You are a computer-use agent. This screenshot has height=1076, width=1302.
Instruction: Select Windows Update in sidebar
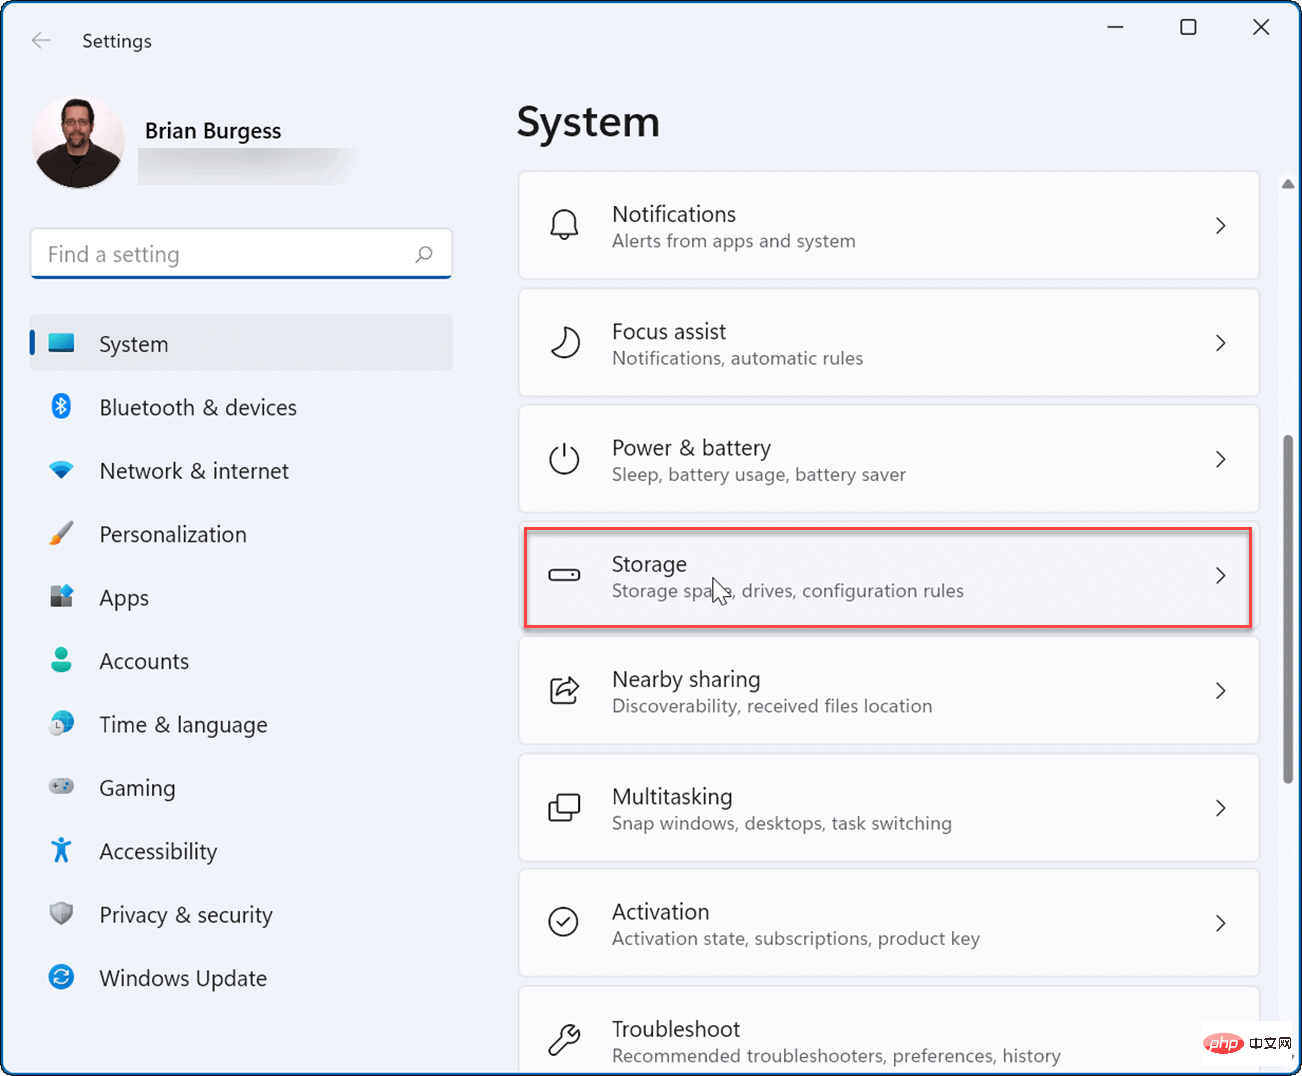[x=241, y=978]
